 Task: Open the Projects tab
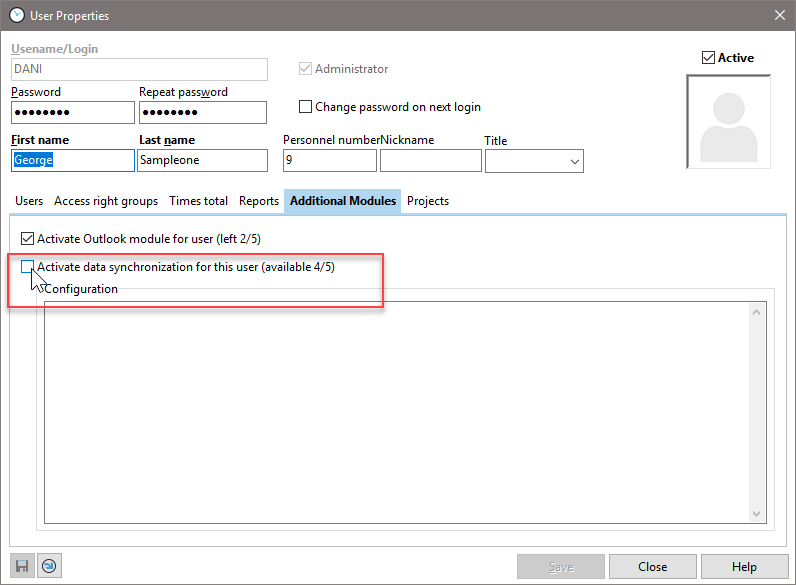(x=428, y=201)
